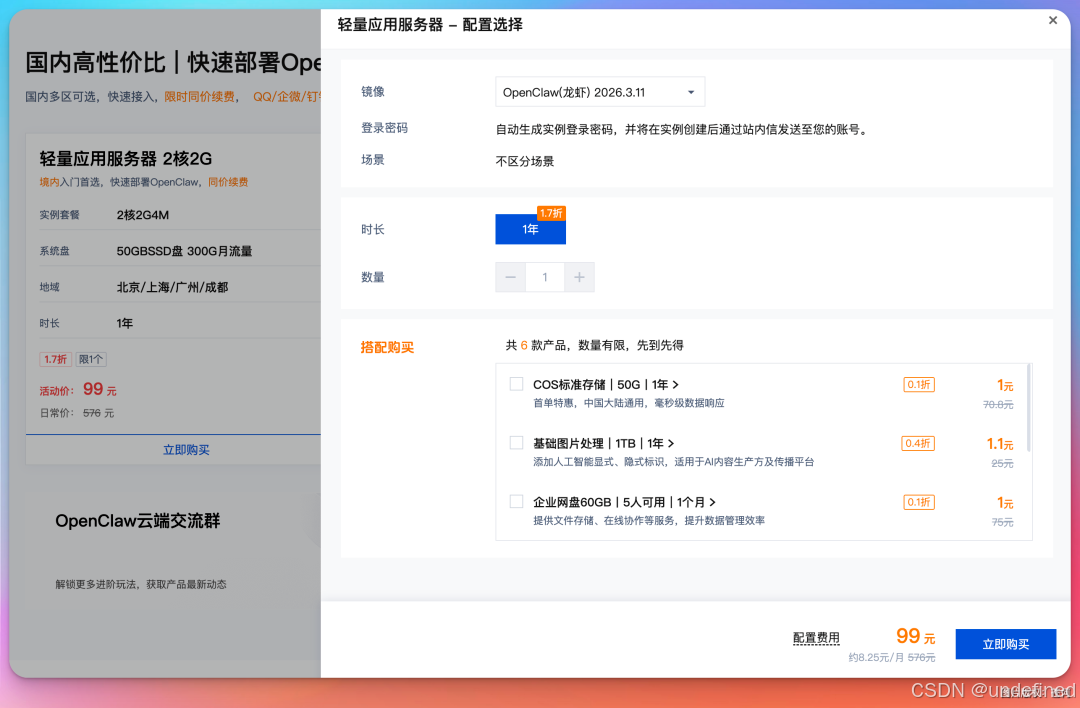Click 立即购买 link in the background card
The image size is (1080, 708).
click(x=186, y=450)
